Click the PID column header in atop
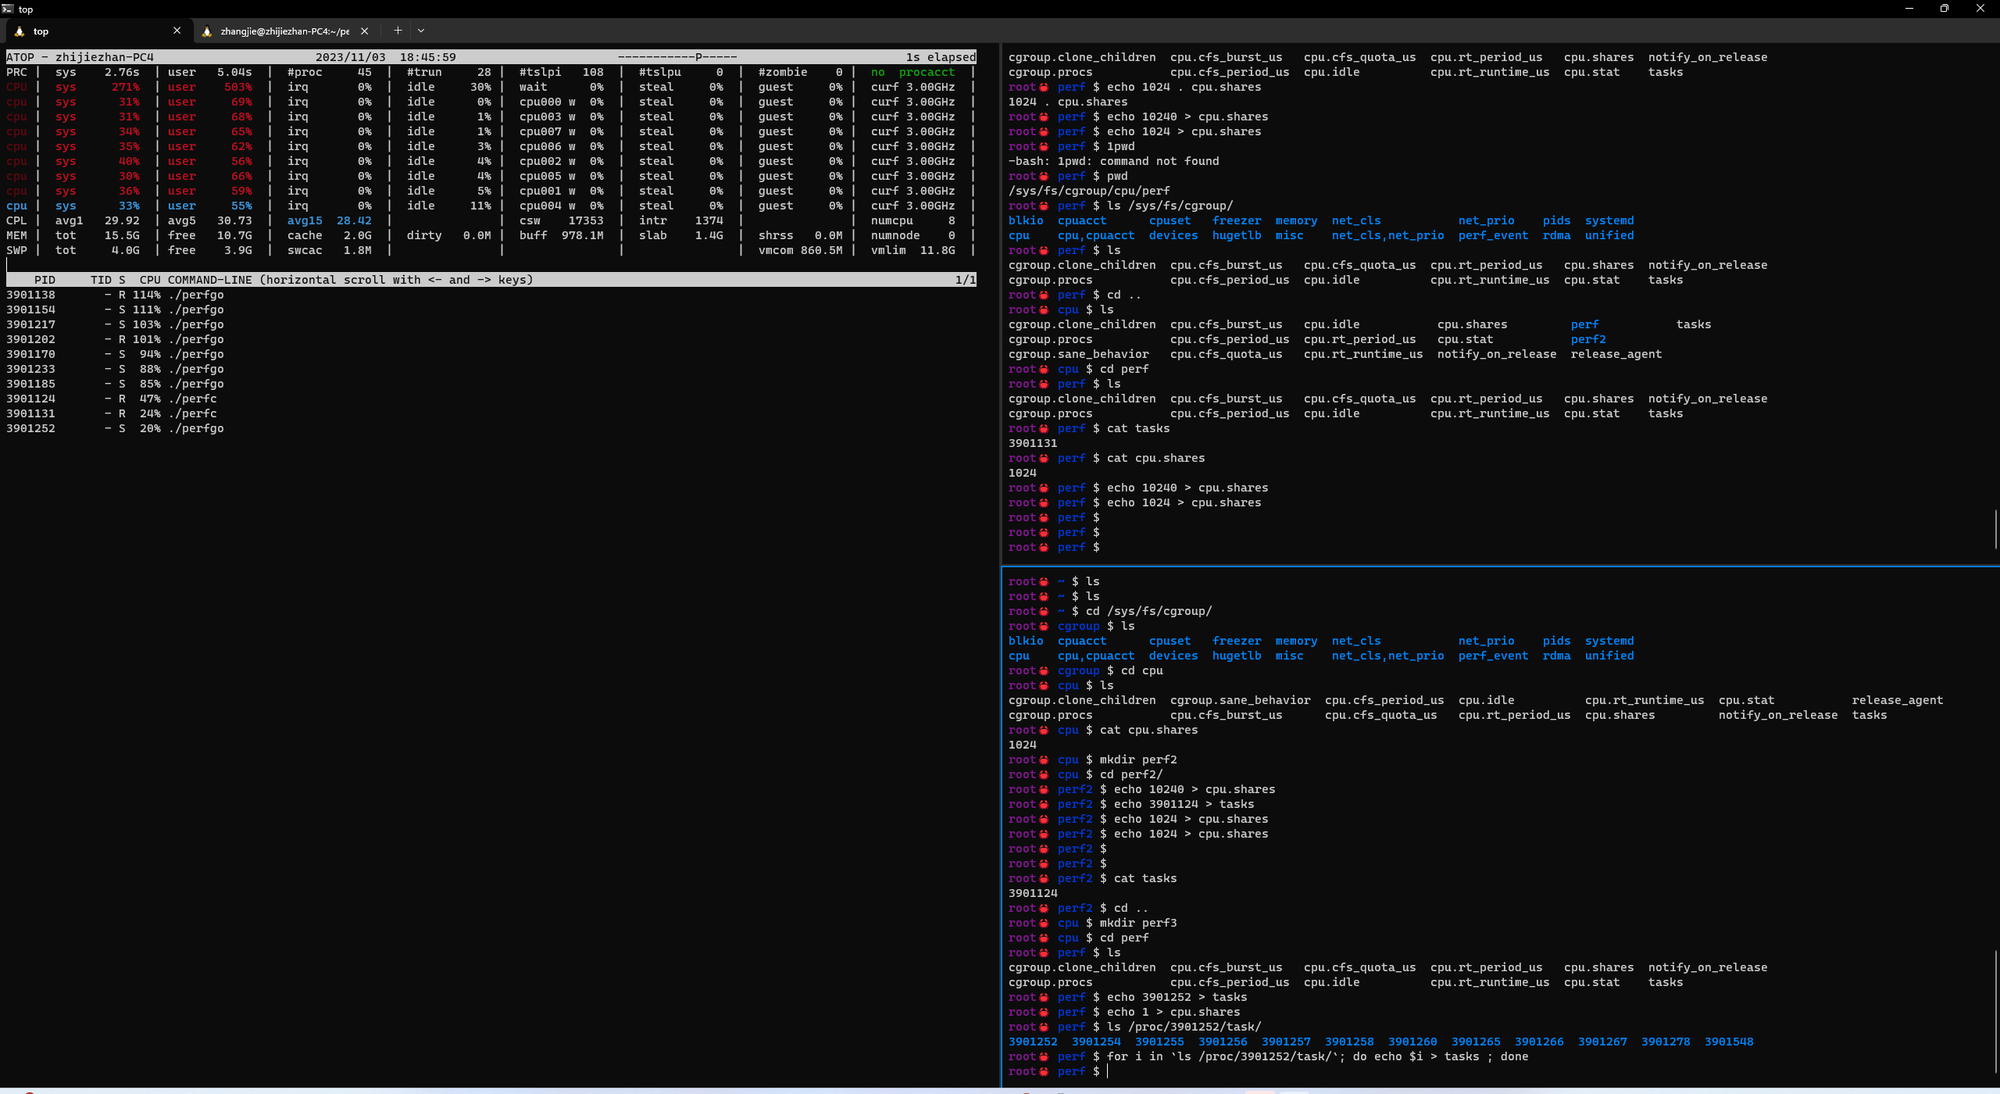Screen dimensions: 2000x1094 coord(45,280)
